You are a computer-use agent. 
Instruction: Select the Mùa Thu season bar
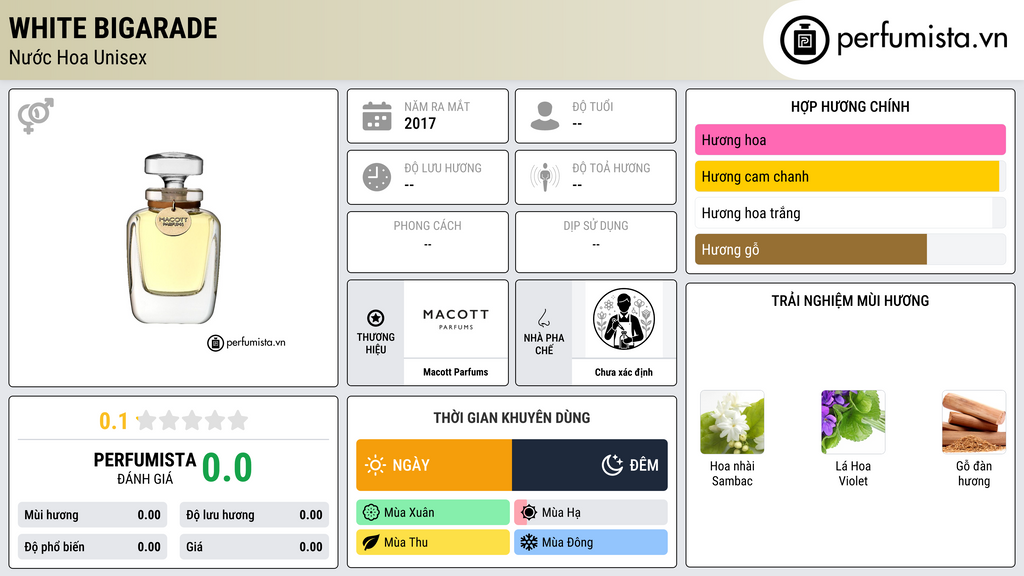(x=433, y=542)
